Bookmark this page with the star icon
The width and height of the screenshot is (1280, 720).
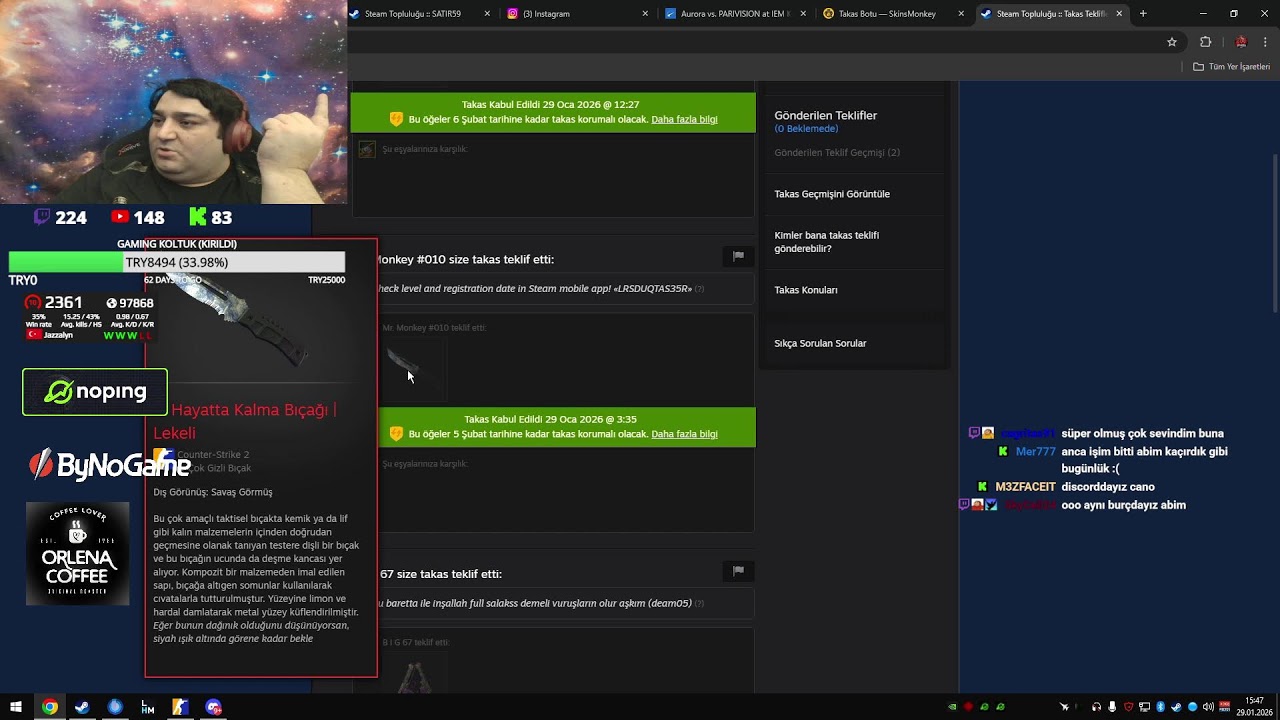pos(1172,42)
